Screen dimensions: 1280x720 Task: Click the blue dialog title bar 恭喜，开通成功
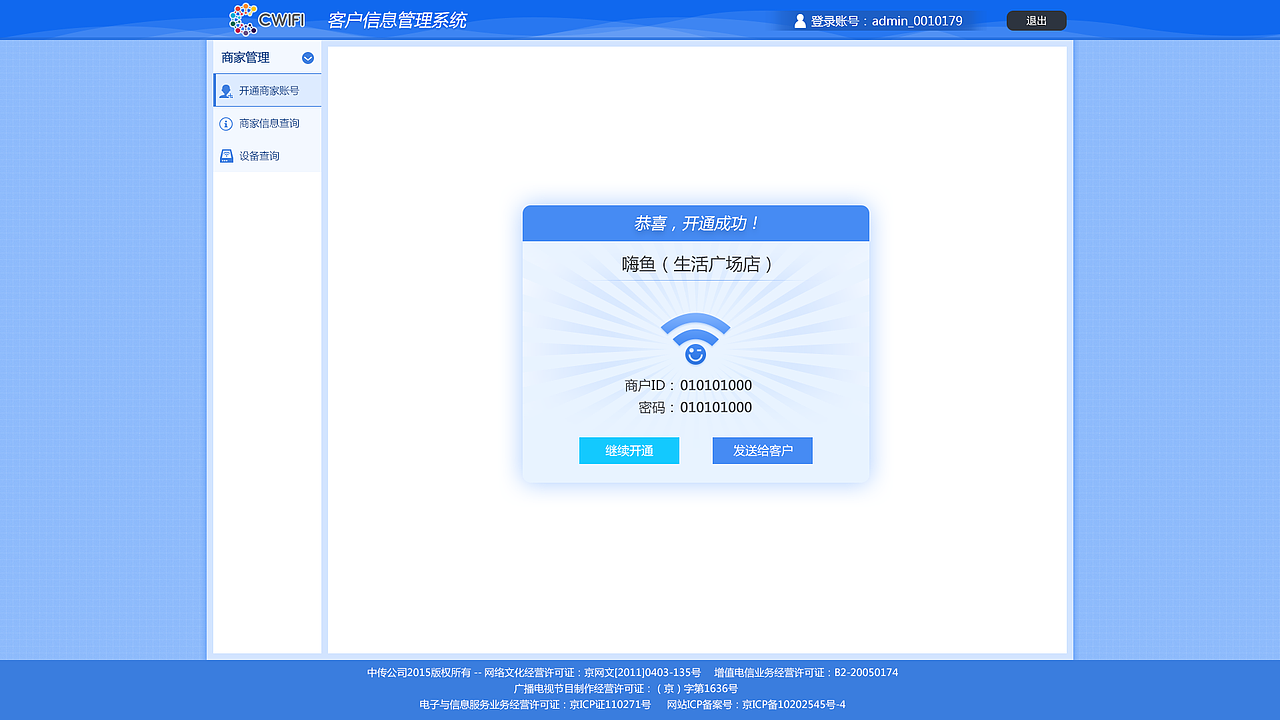695,223
